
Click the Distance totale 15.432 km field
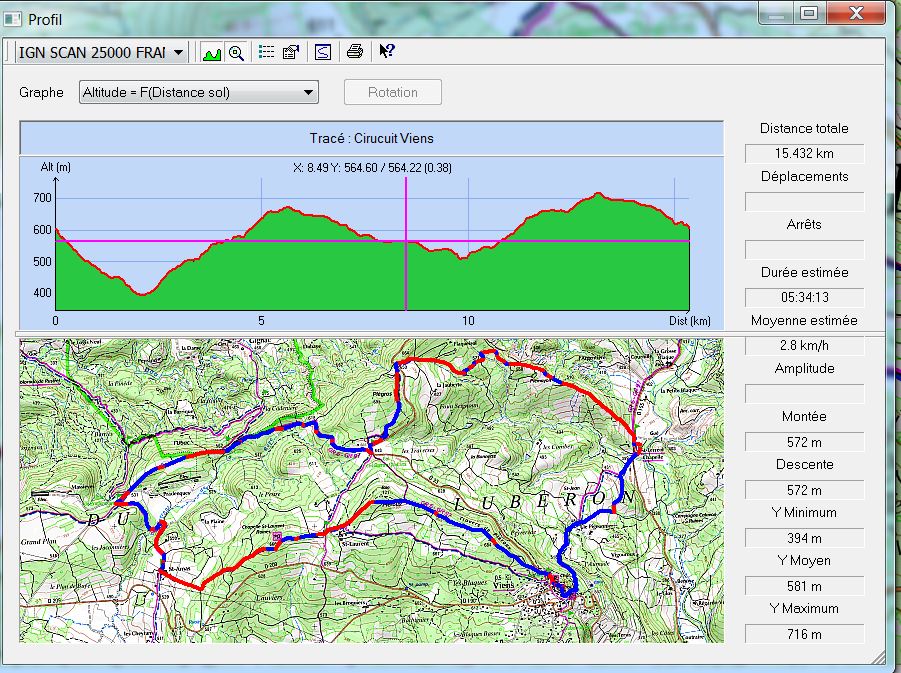(x=804, y=153)
